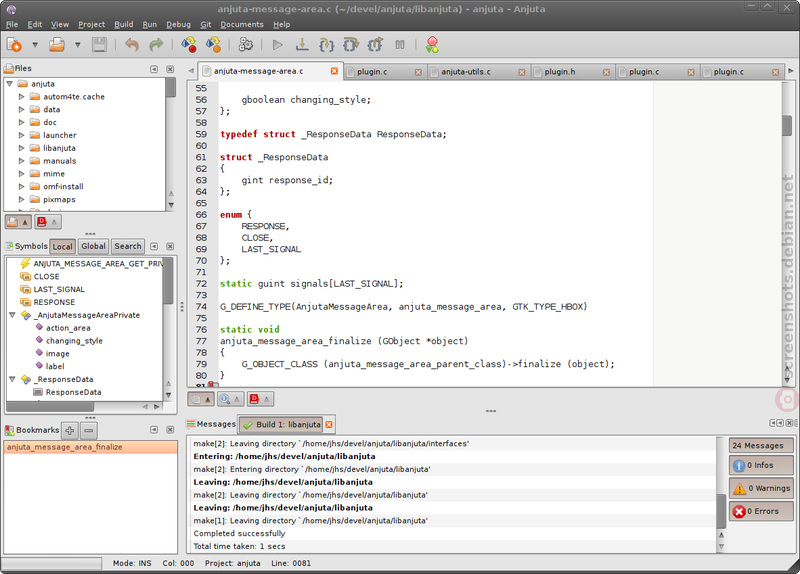Select the changing_style member symbol
800x574 pixels.
(74, 341)
